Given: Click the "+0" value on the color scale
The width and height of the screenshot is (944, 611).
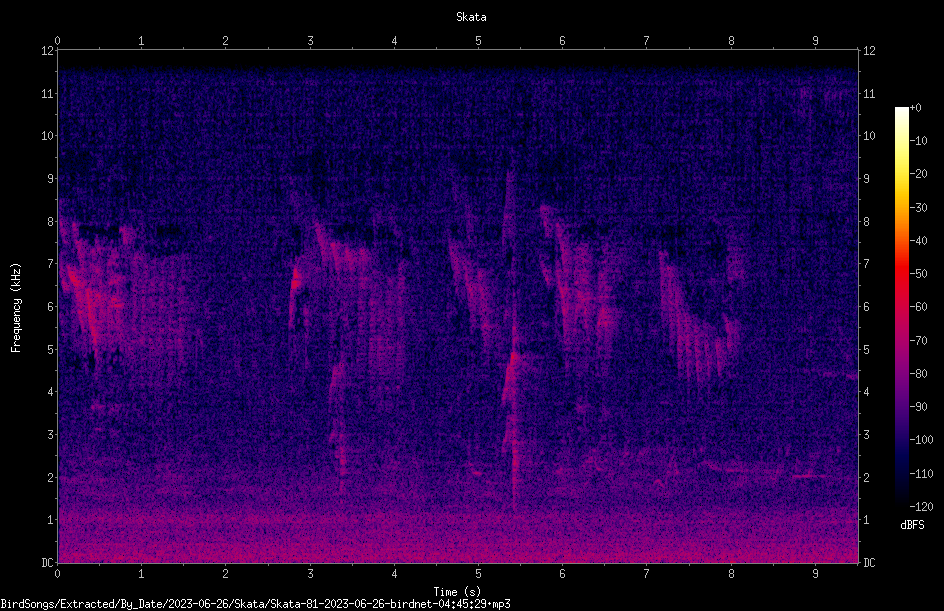Looking at the screenshot, I should pyautogui.click(x=915, y=108).
